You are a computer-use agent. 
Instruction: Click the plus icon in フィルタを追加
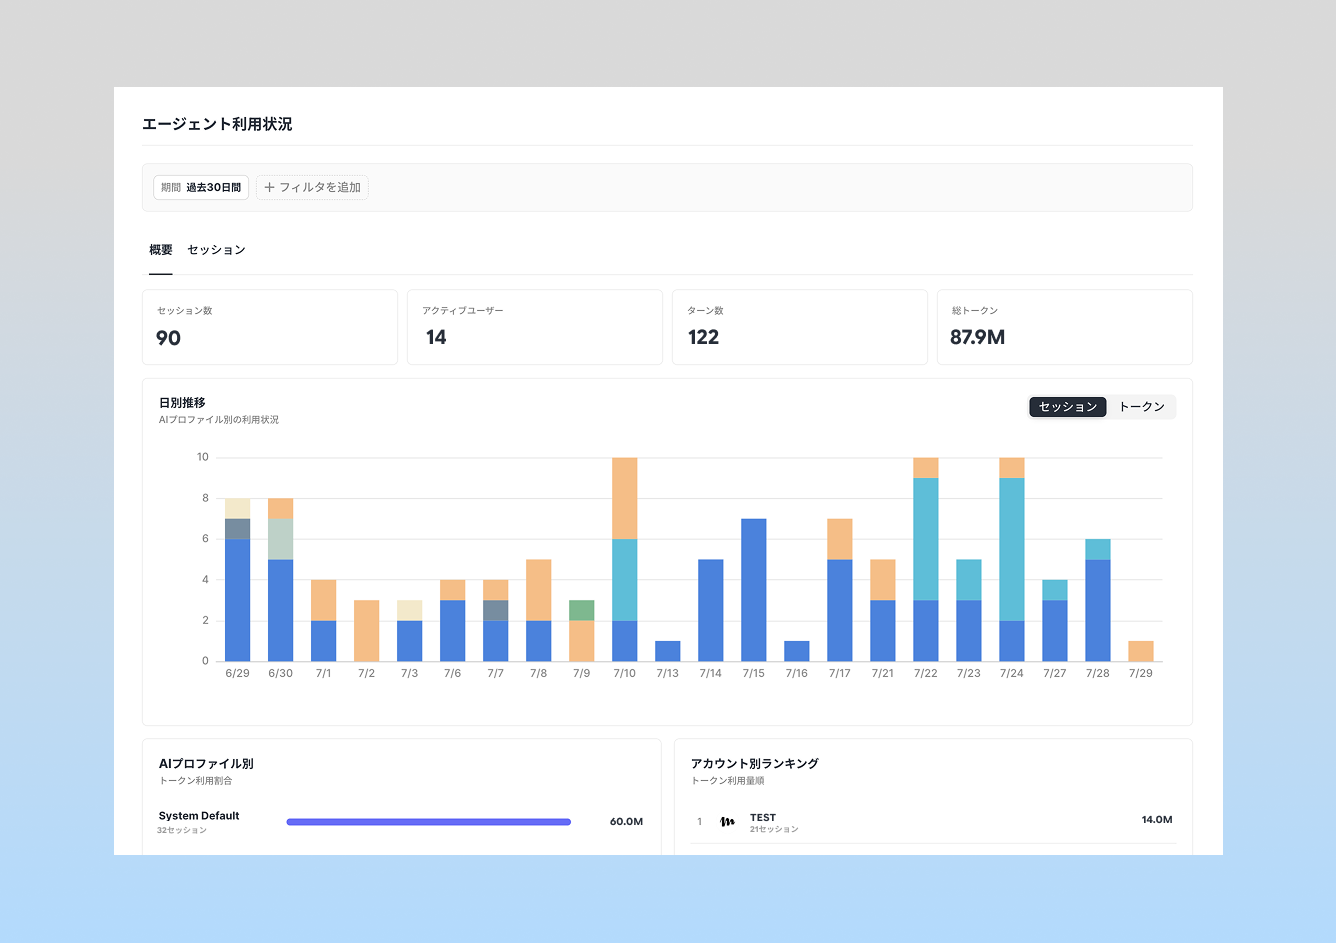tap(269, 188)
